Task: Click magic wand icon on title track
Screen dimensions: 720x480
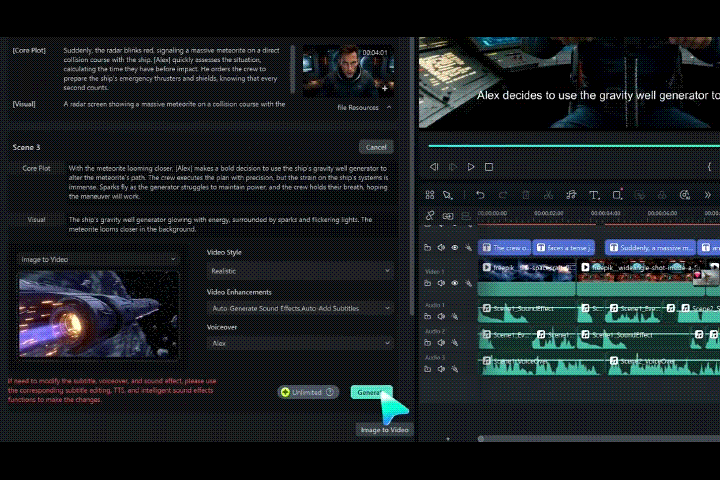Action: click(468, 248)
